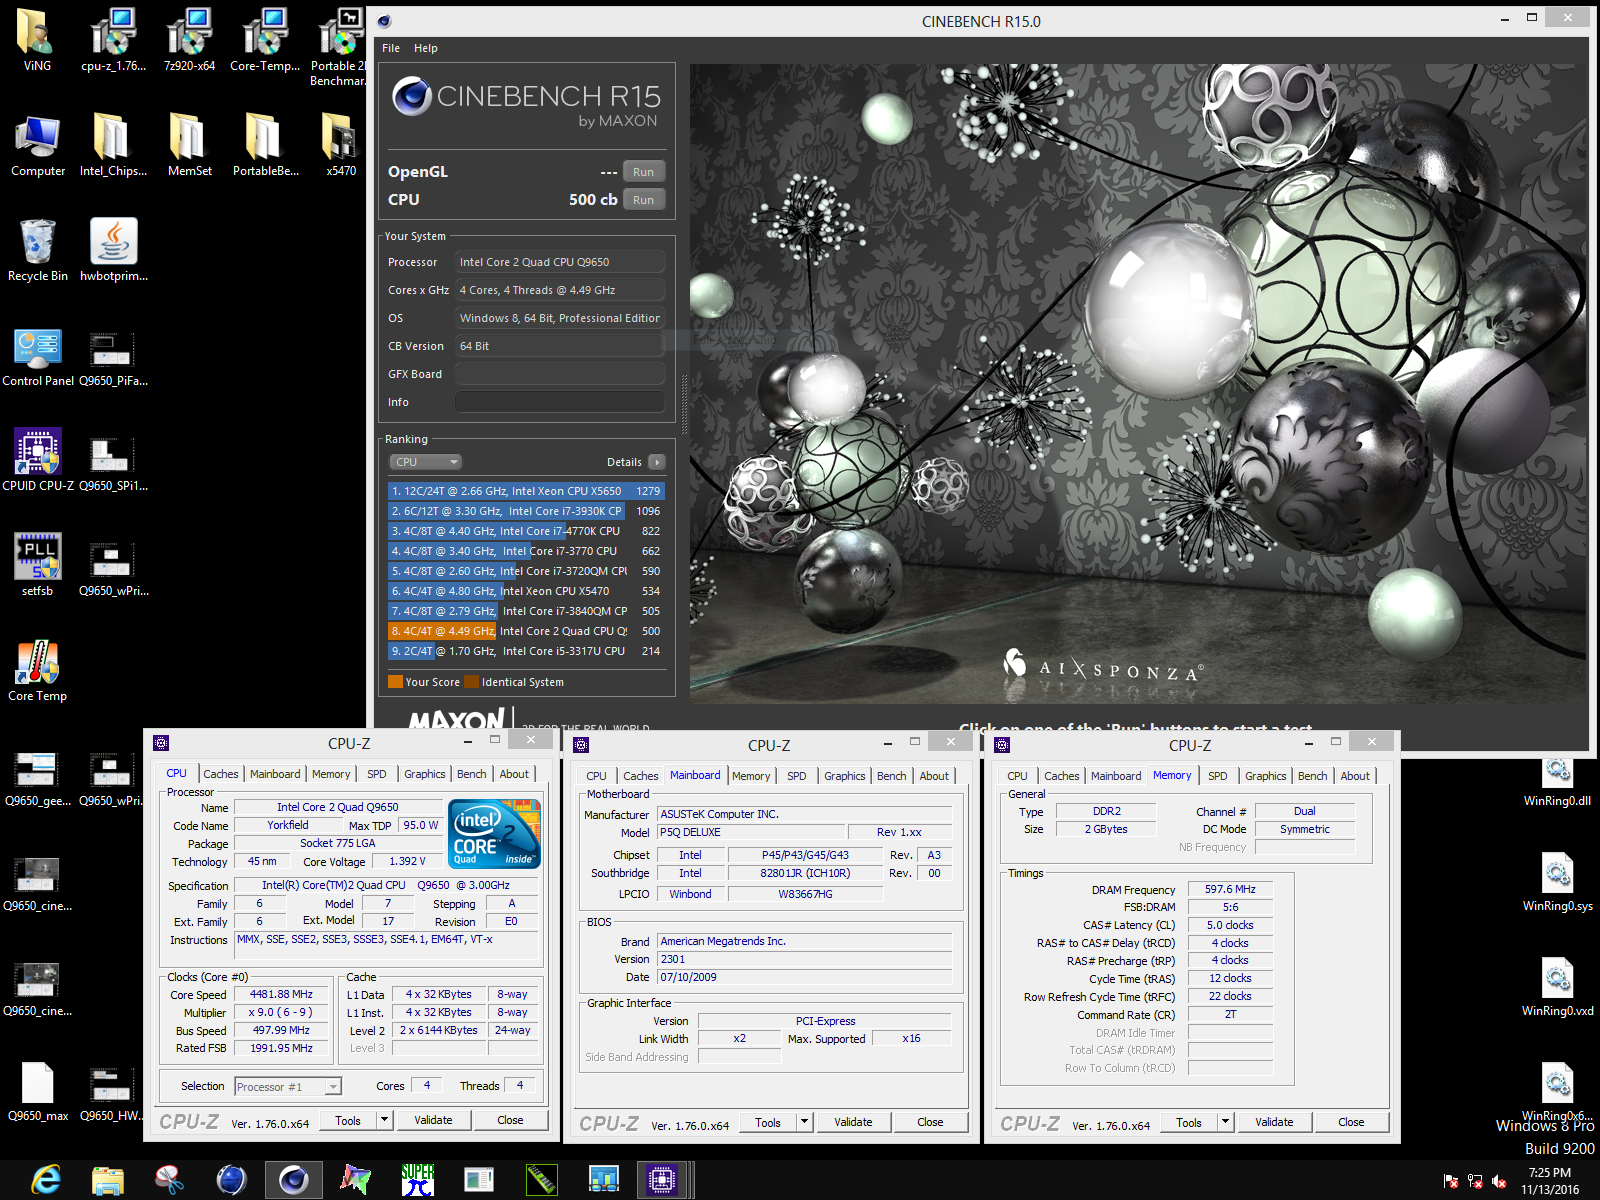Click Tools button in Memory CPU-Z window
Viewport: 1600px width, 1200px height.
1189,1122
